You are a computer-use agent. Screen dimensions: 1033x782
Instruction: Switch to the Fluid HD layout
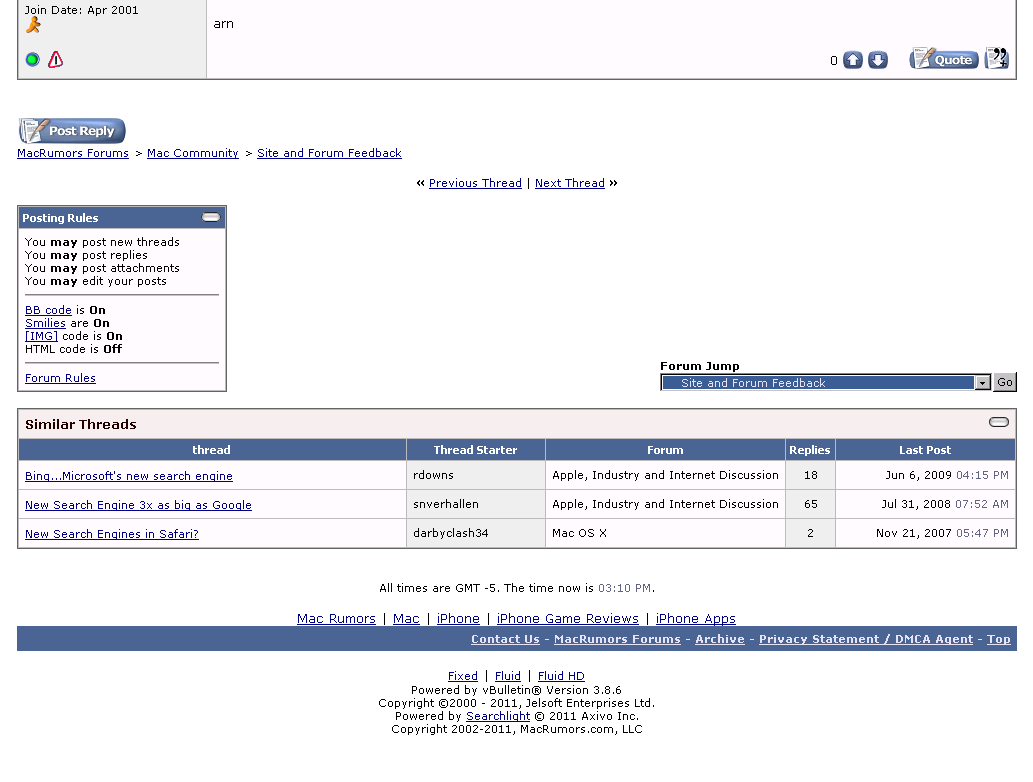point(561,676)
